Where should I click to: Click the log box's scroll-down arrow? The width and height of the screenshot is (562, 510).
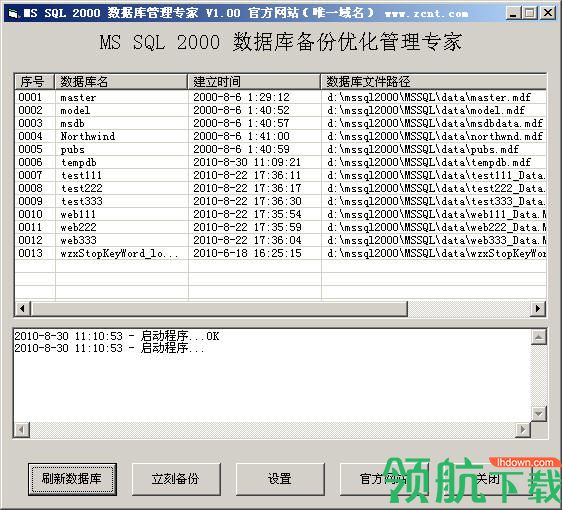click(539, 414)
